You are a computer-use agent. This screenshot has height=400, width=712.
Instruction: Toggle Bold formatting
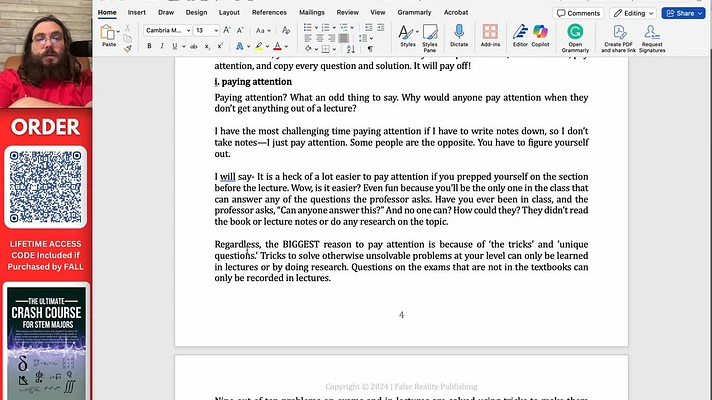[x=149, y=46]
